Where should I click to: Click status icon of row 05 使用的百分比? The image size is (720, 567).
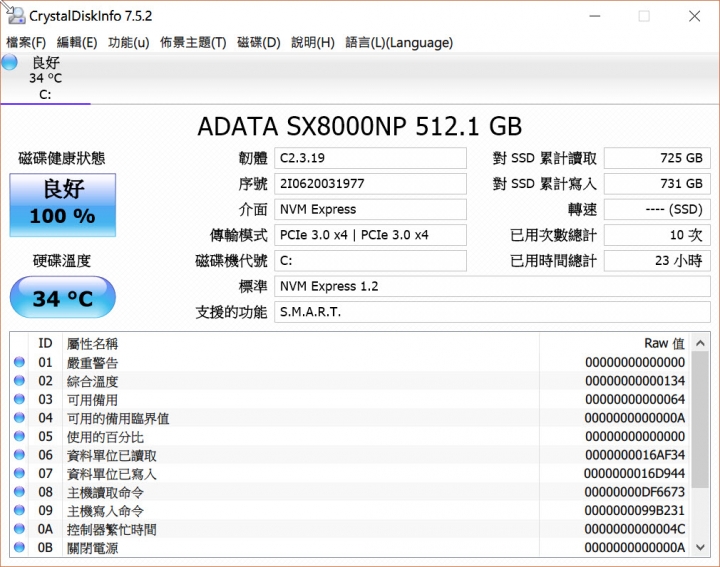(19, 436)
